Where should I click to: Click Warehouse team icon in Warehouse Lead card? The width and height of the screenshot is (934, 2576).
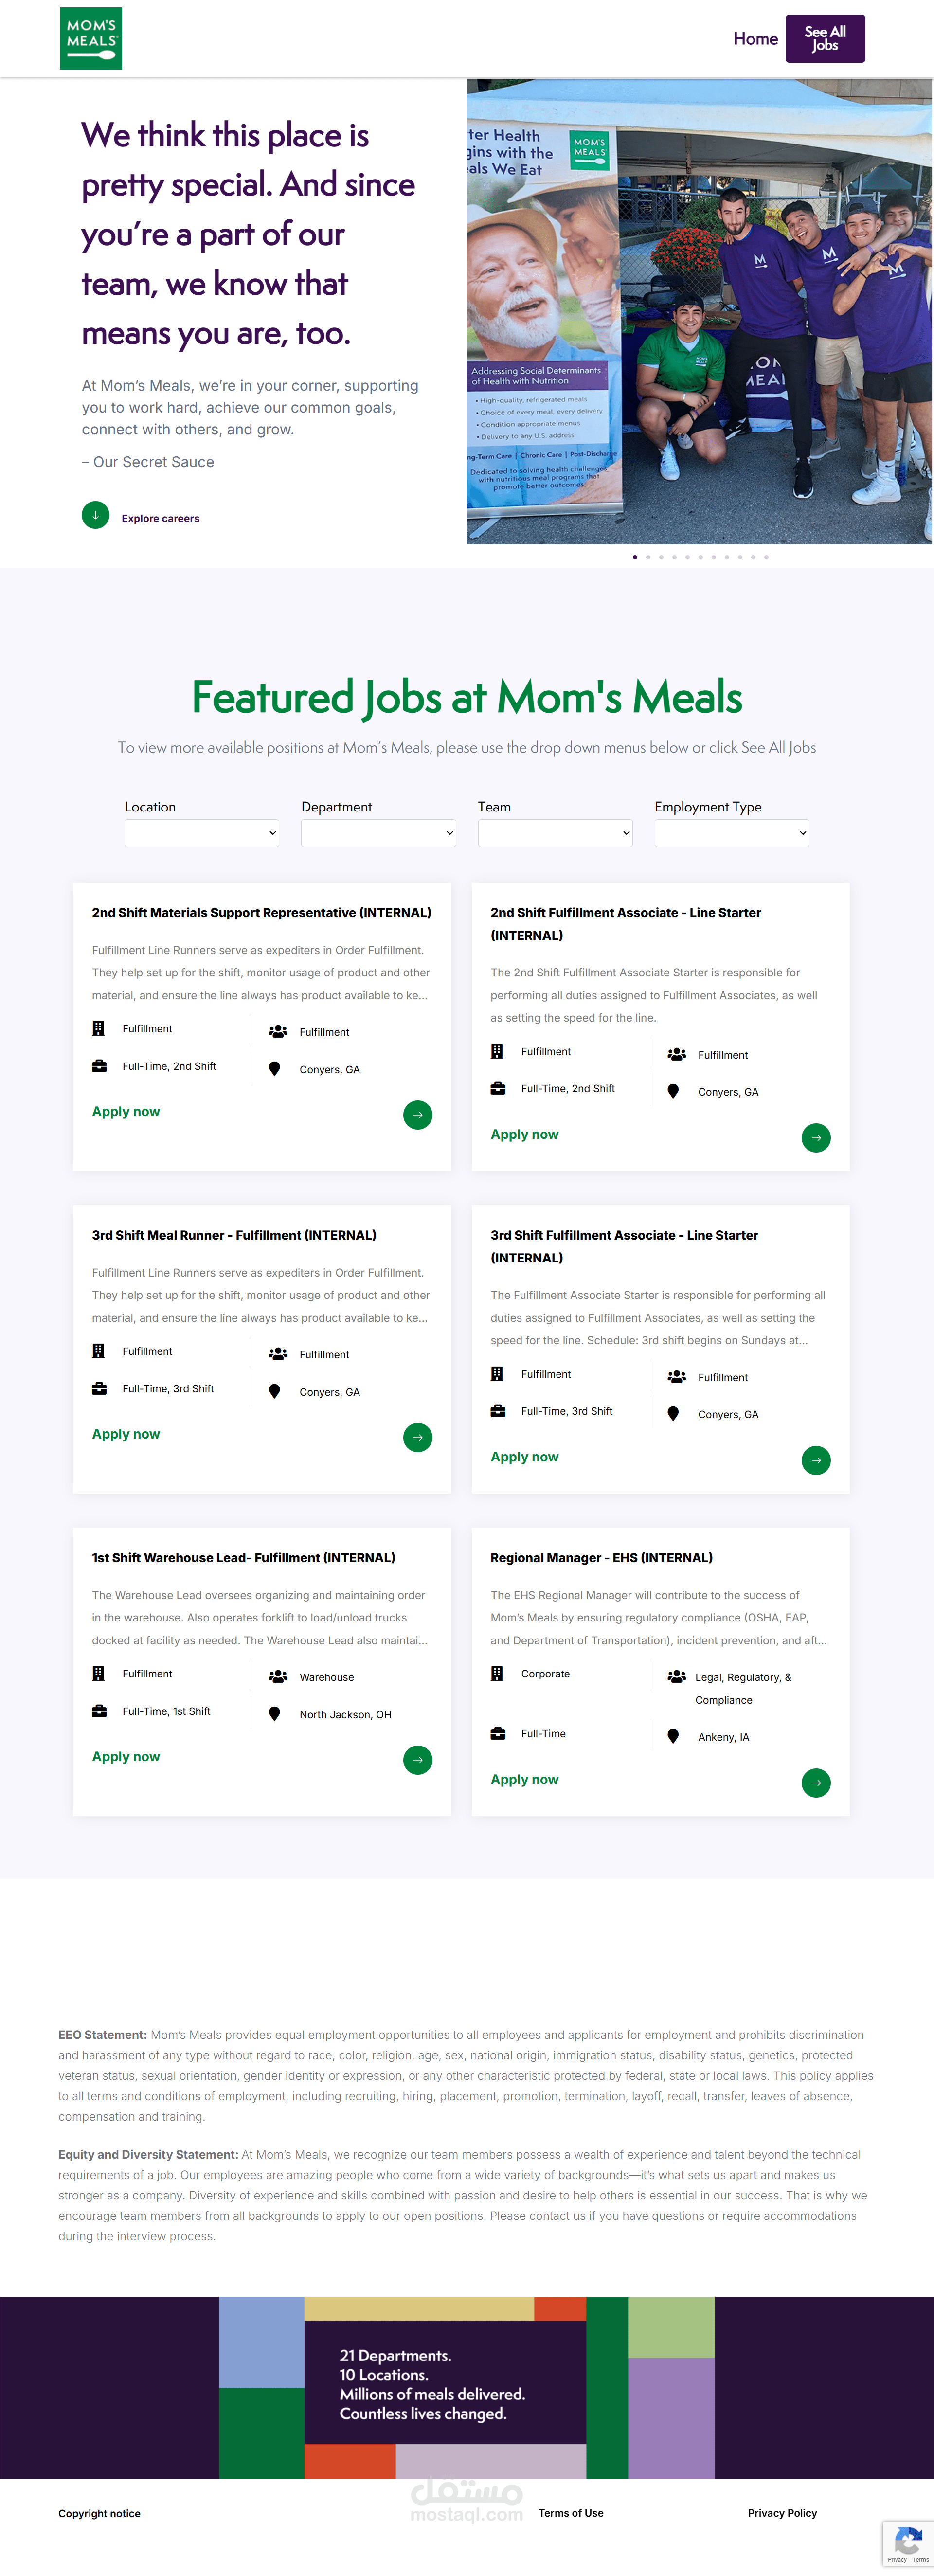click(x=278, y=1677)
